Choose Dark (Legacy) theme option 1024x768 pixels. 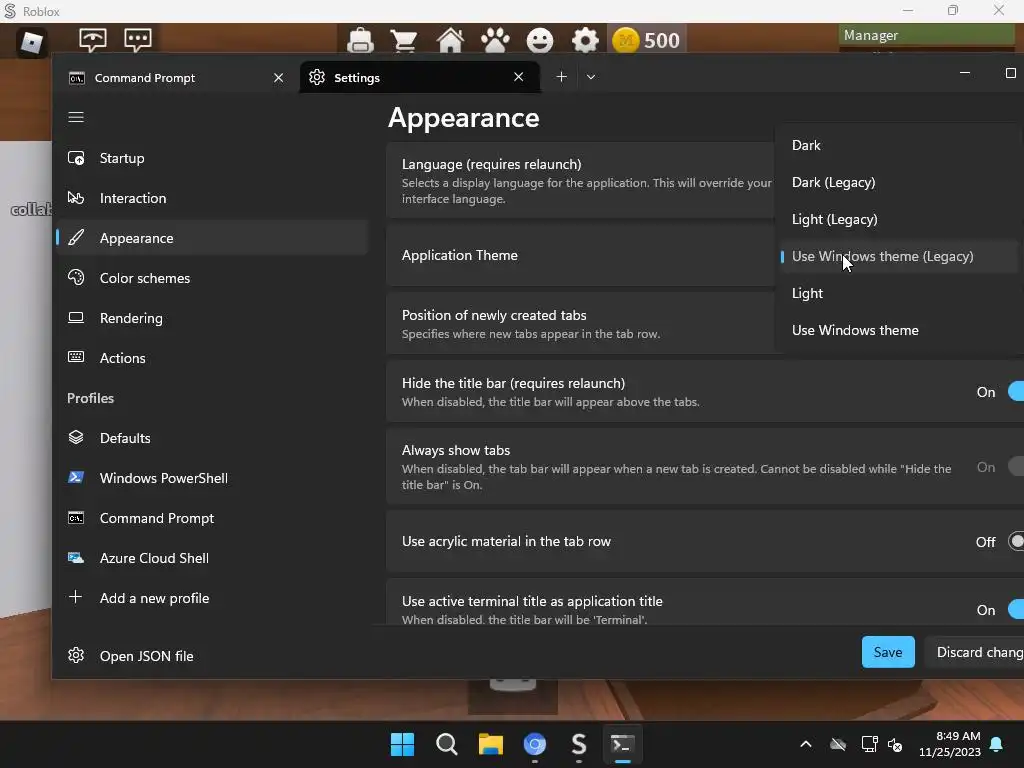(899, 182)
